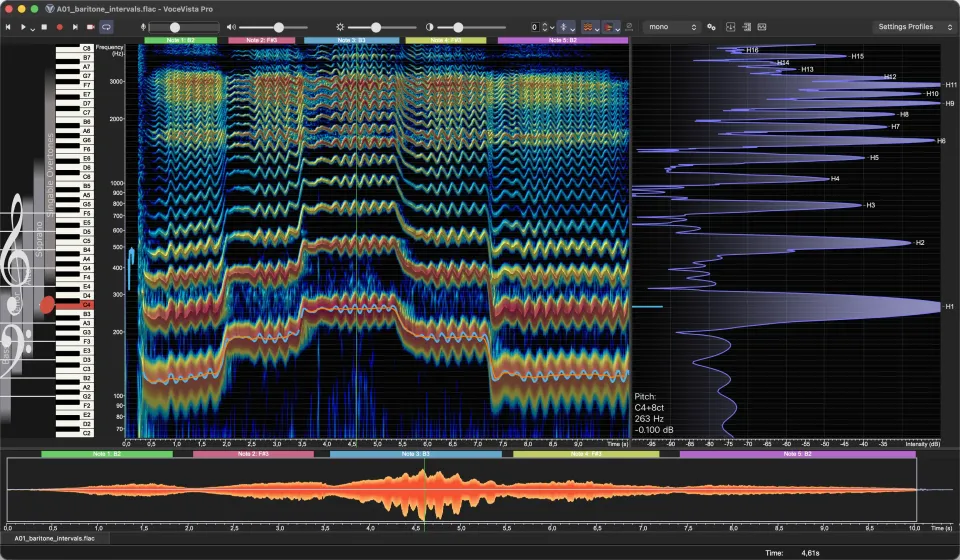Click the H3 harmonic label in spectrum
The width and height of the screenshot is (960, 560).
(871, 205)
